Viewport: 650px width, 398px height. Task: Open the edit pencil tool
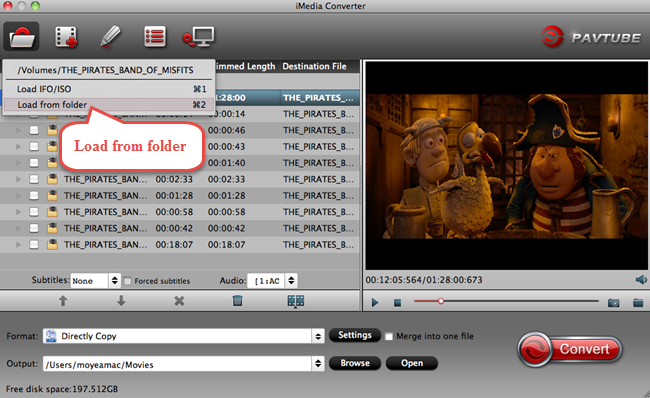click(110, 36)
